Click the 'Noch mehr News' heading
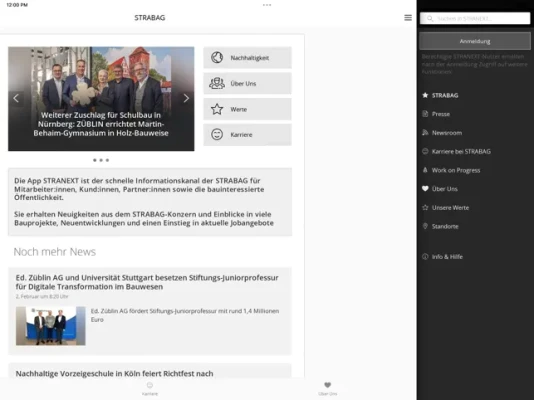534x400 pixels. point(54,252)
